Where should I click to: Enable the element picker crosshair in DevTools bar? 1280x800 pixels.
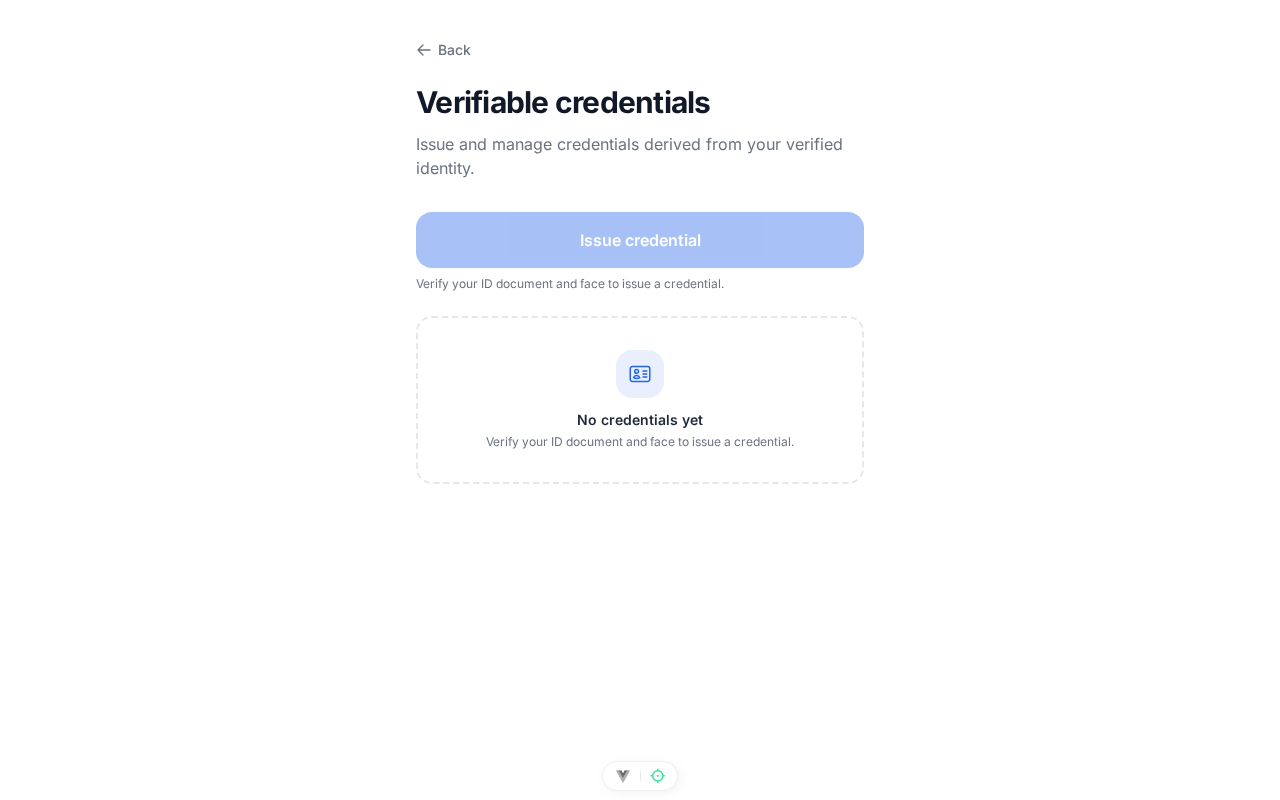click(x=658, y=776)
